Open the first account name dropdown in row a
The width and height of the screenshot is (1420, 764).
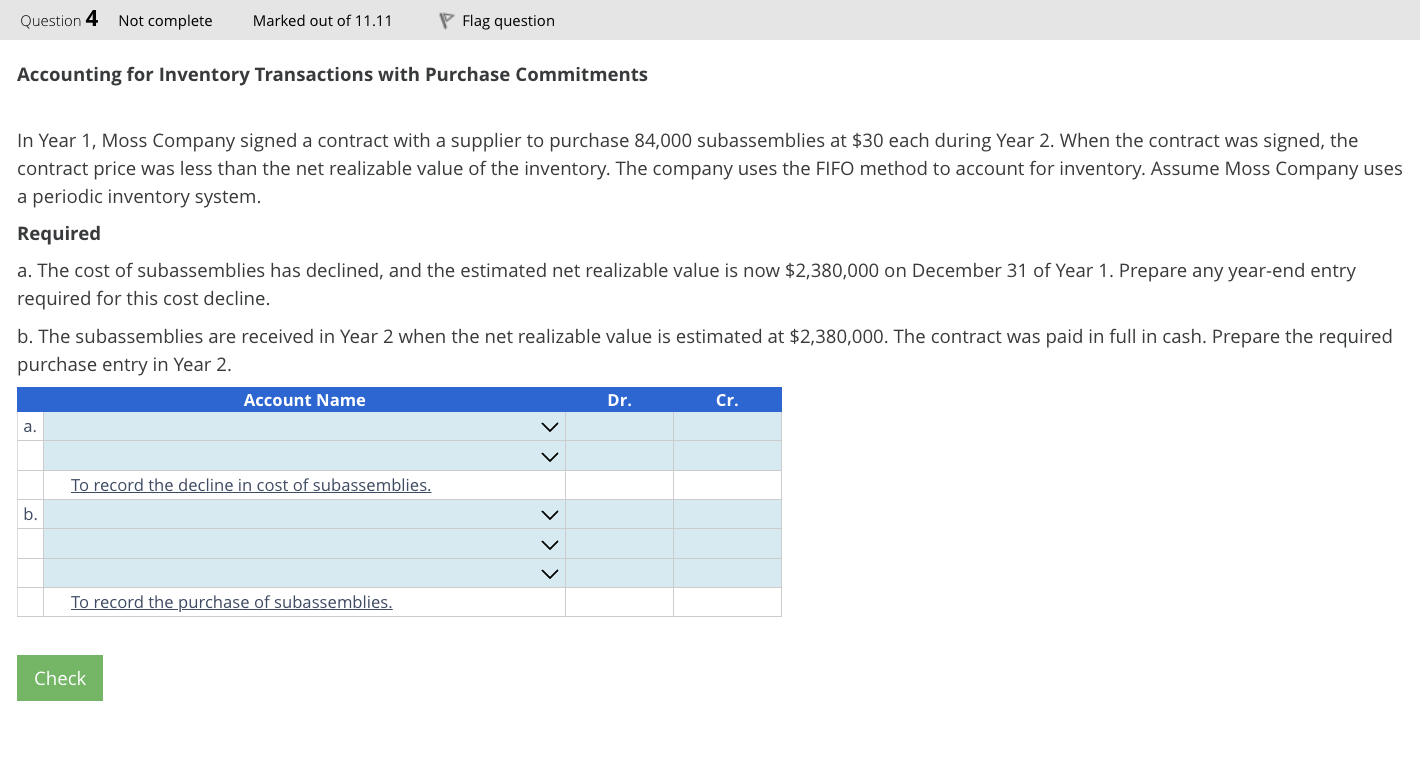(x=548, y=426)
